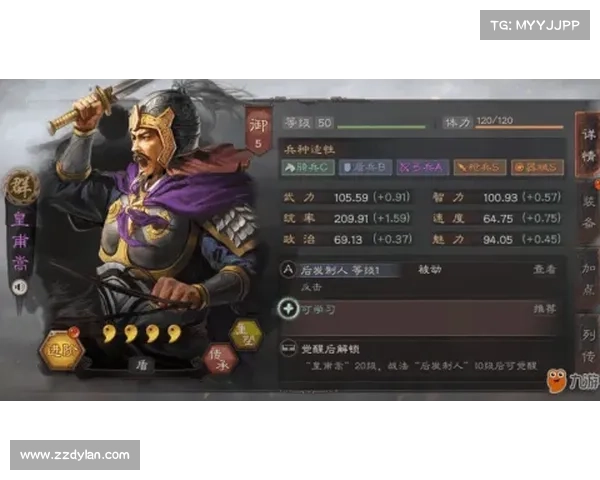Select the 盾兵B troop type badge

365,167
